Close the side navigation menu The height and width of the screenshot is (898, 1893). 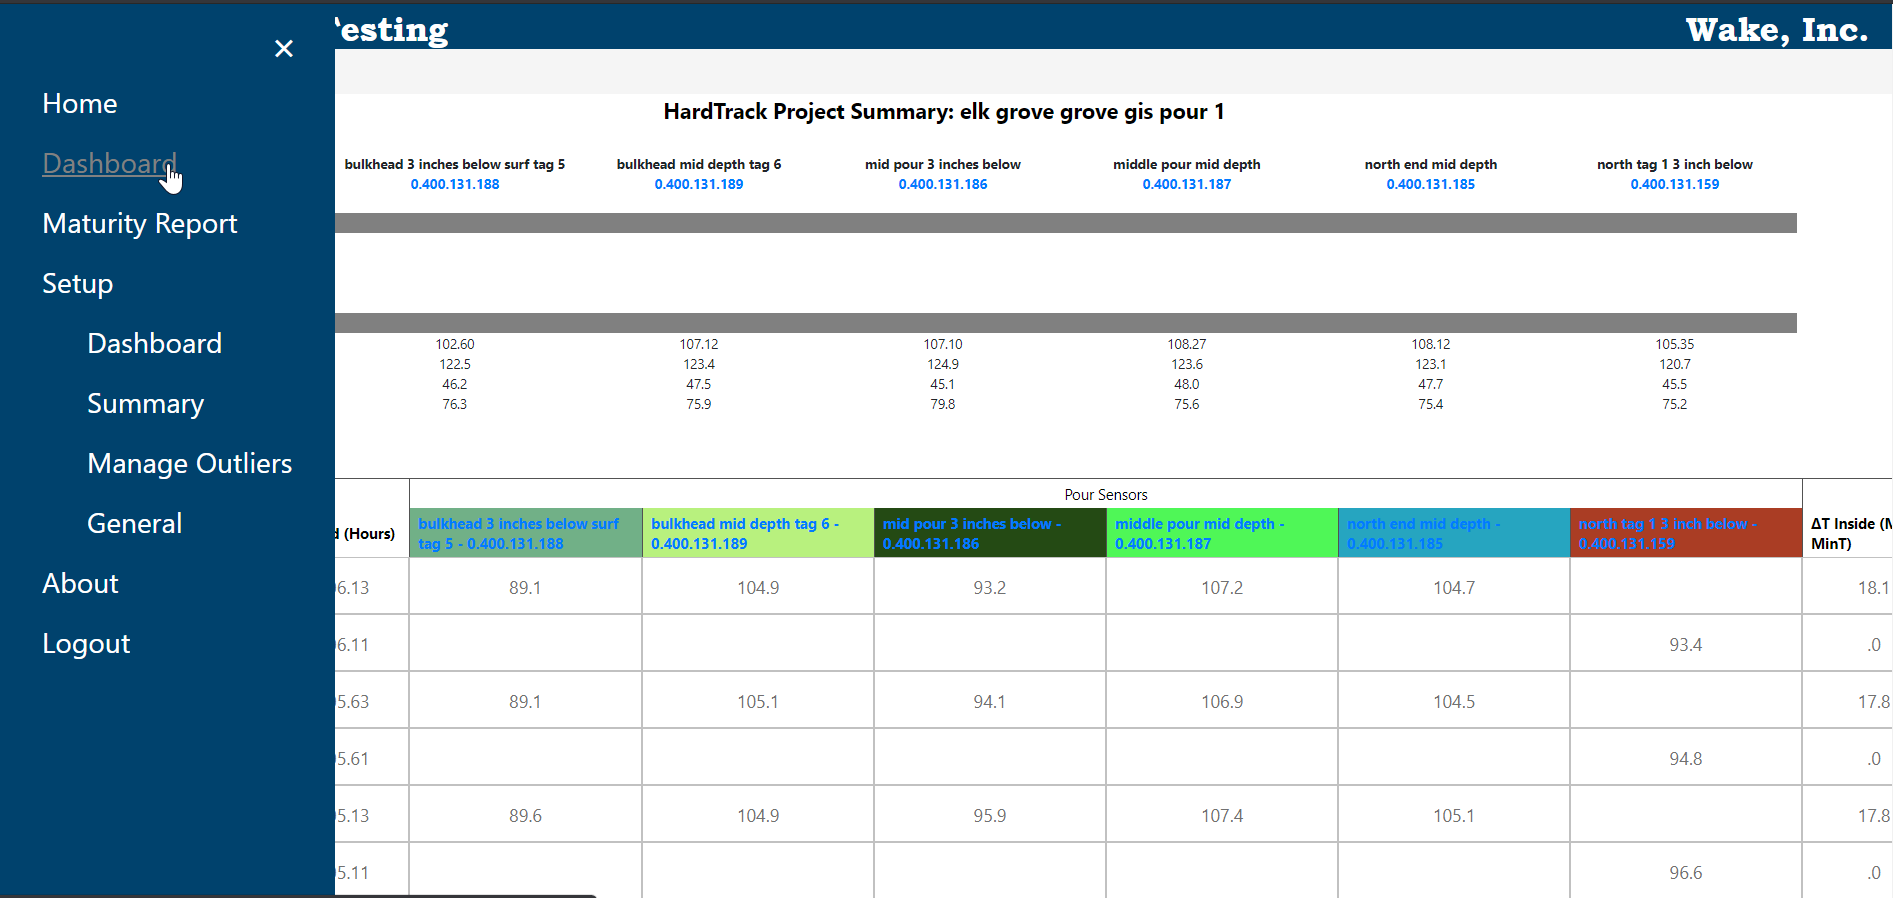284,49
